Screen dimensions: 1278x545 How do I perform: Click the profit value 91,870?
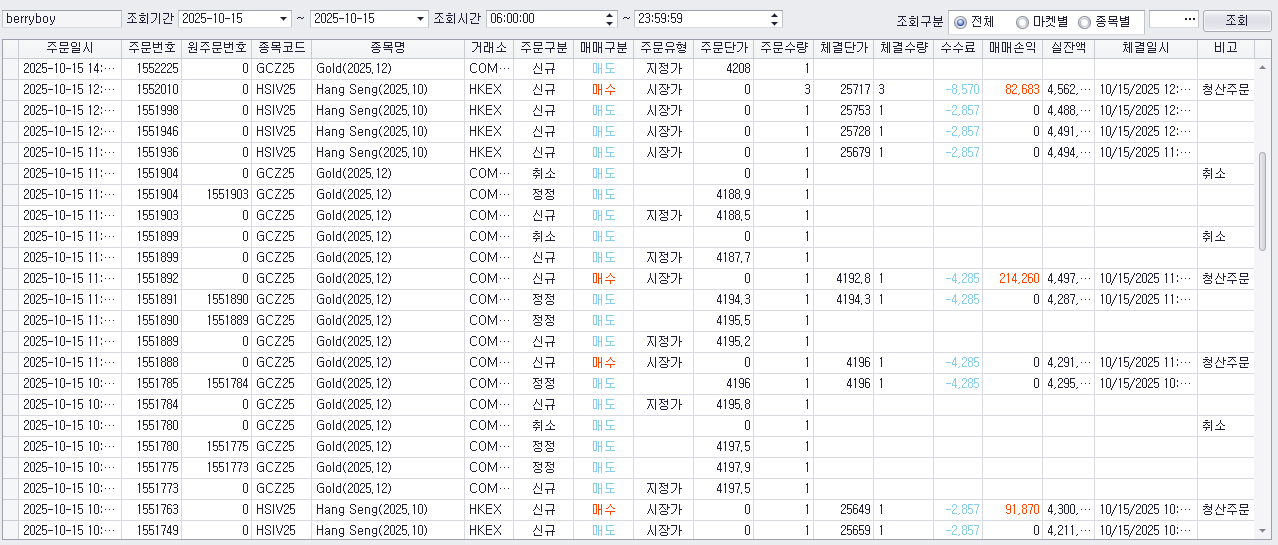1022,510
